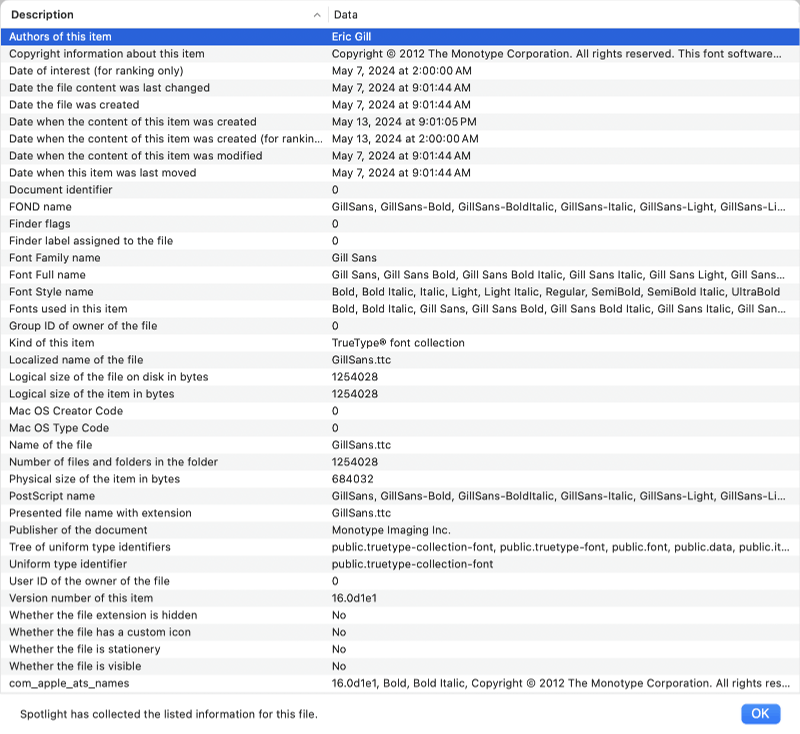Viewport: 800px width, 734px height.
Task: Select the 'Font Style name' row
Action: pos(400,292)
